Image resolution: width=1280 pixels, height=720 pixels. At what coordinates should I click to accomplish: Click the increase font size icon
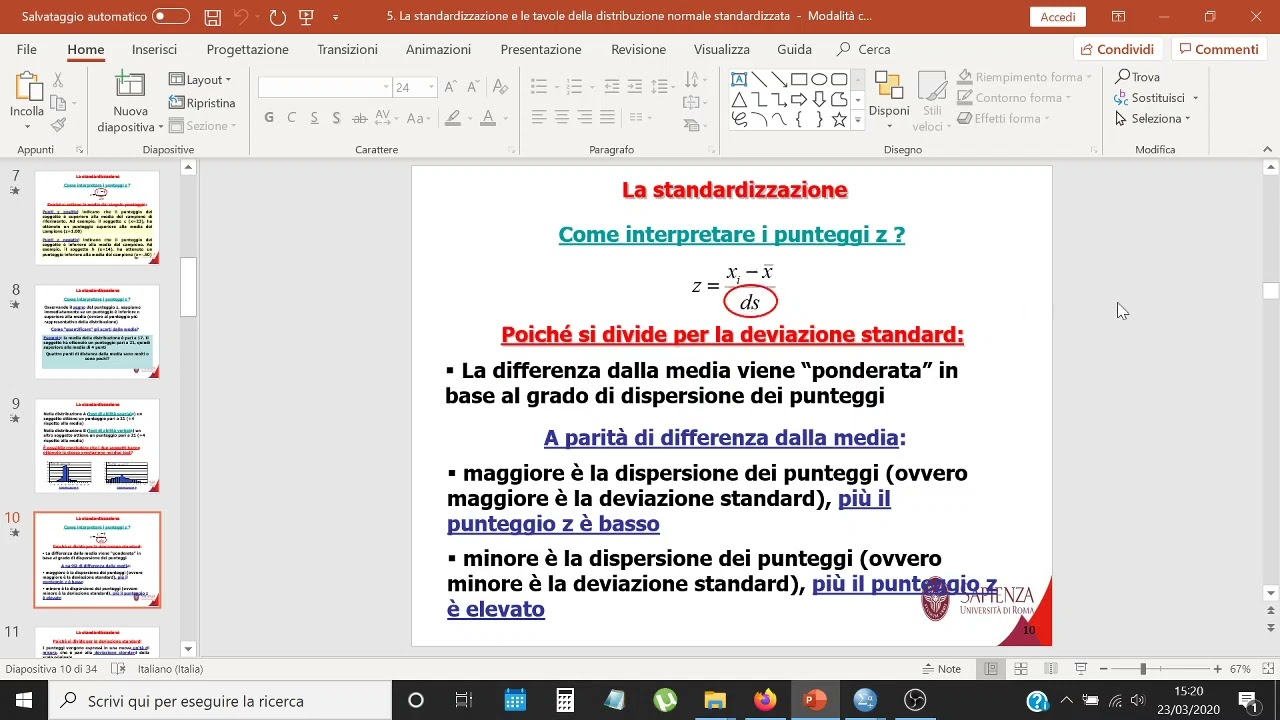451,87
